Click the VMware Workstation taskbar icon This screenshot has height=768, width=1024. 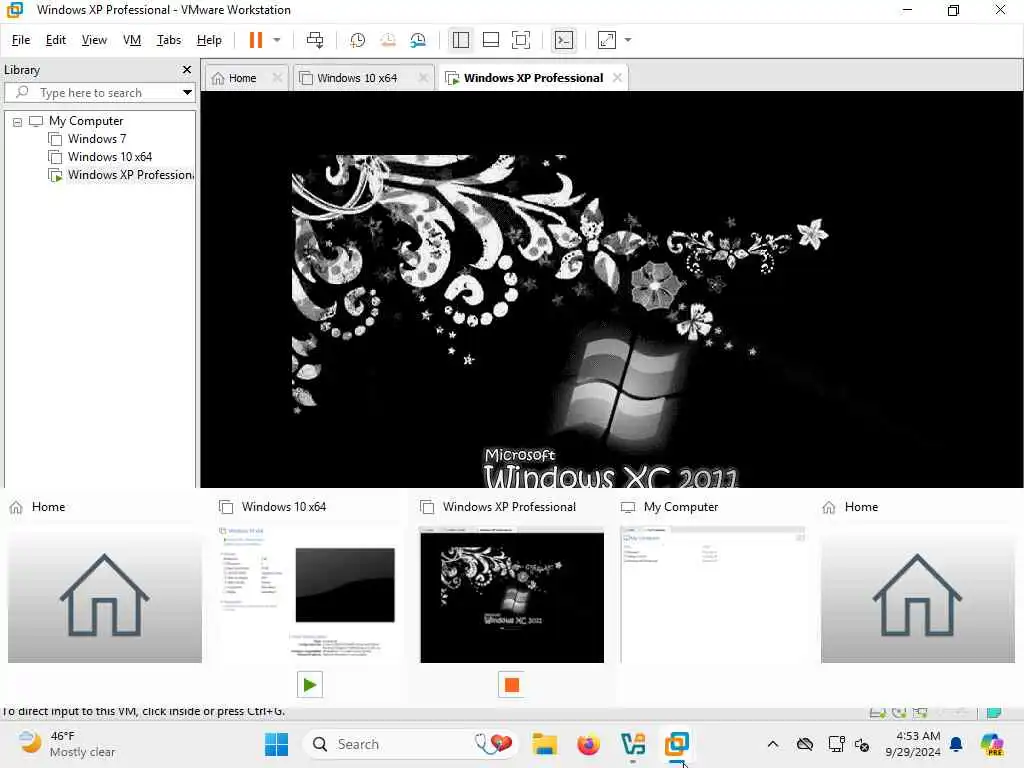click(x=677, y=744)
